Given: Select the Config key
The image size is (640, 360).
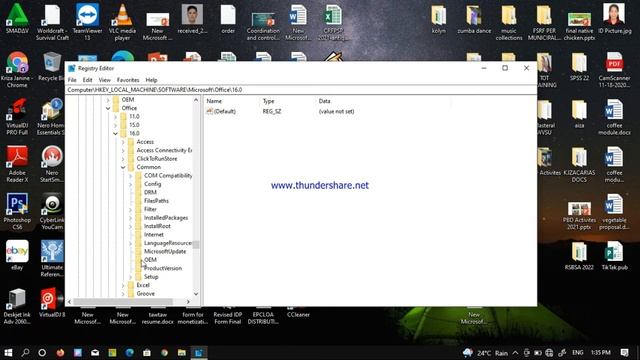Looking at the screenshot, I should (x=152, y=184).
